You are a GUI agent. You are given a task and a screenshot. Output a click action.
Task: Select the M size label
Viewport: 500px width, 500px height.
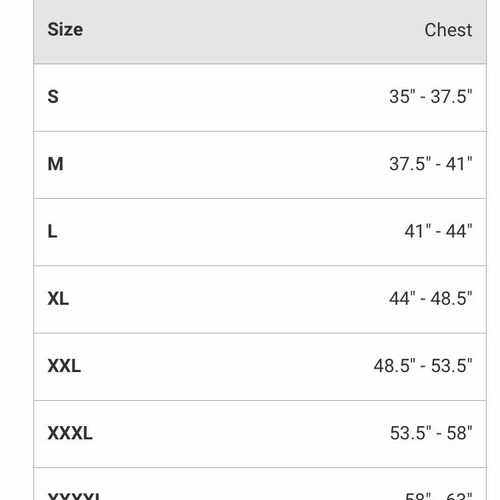tap(55, 164)
